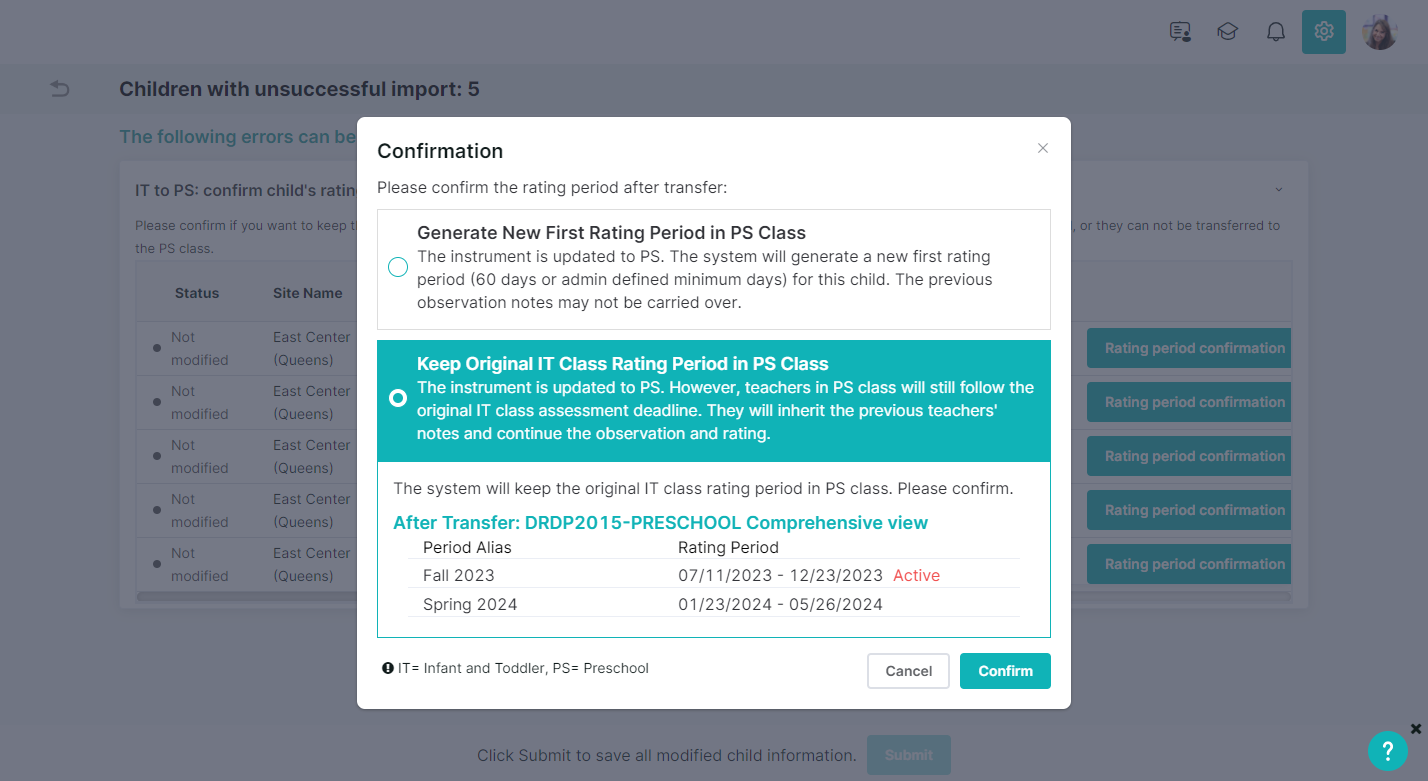Click the back arrow beside page title
Viewport: 1428px width, 781px height.
coord(60,89)
